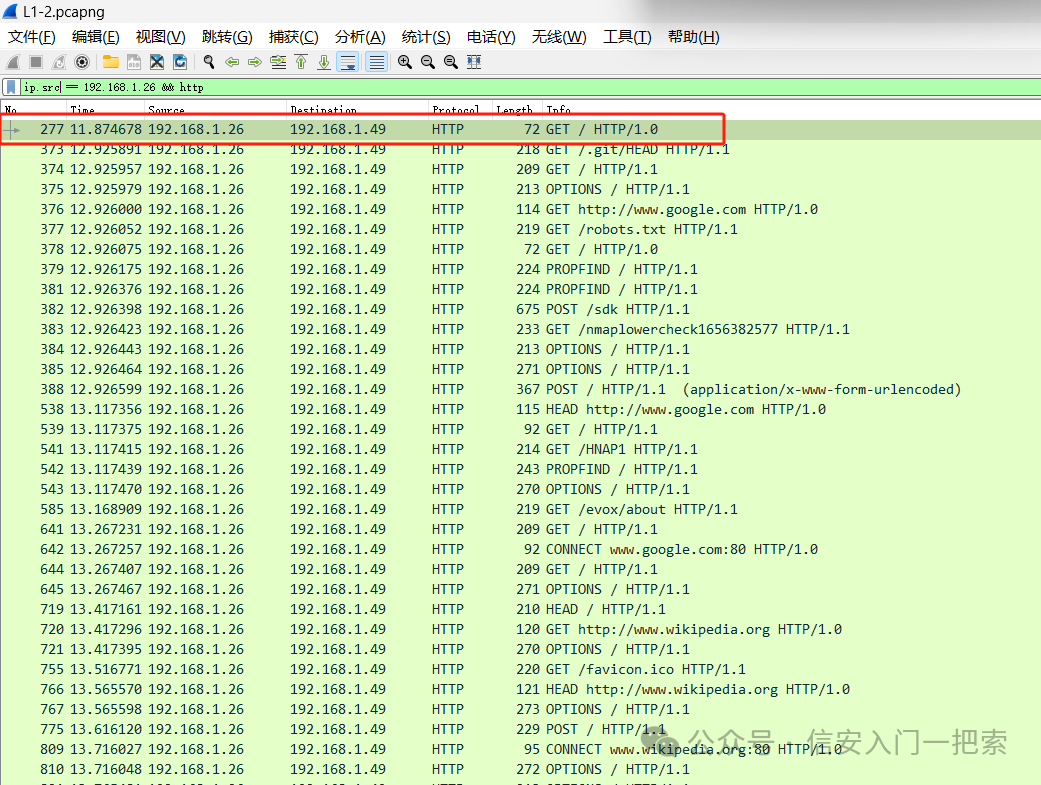
Task: Select packet 720 GET http://www.wikipedia.org
Action: point(520,629)
